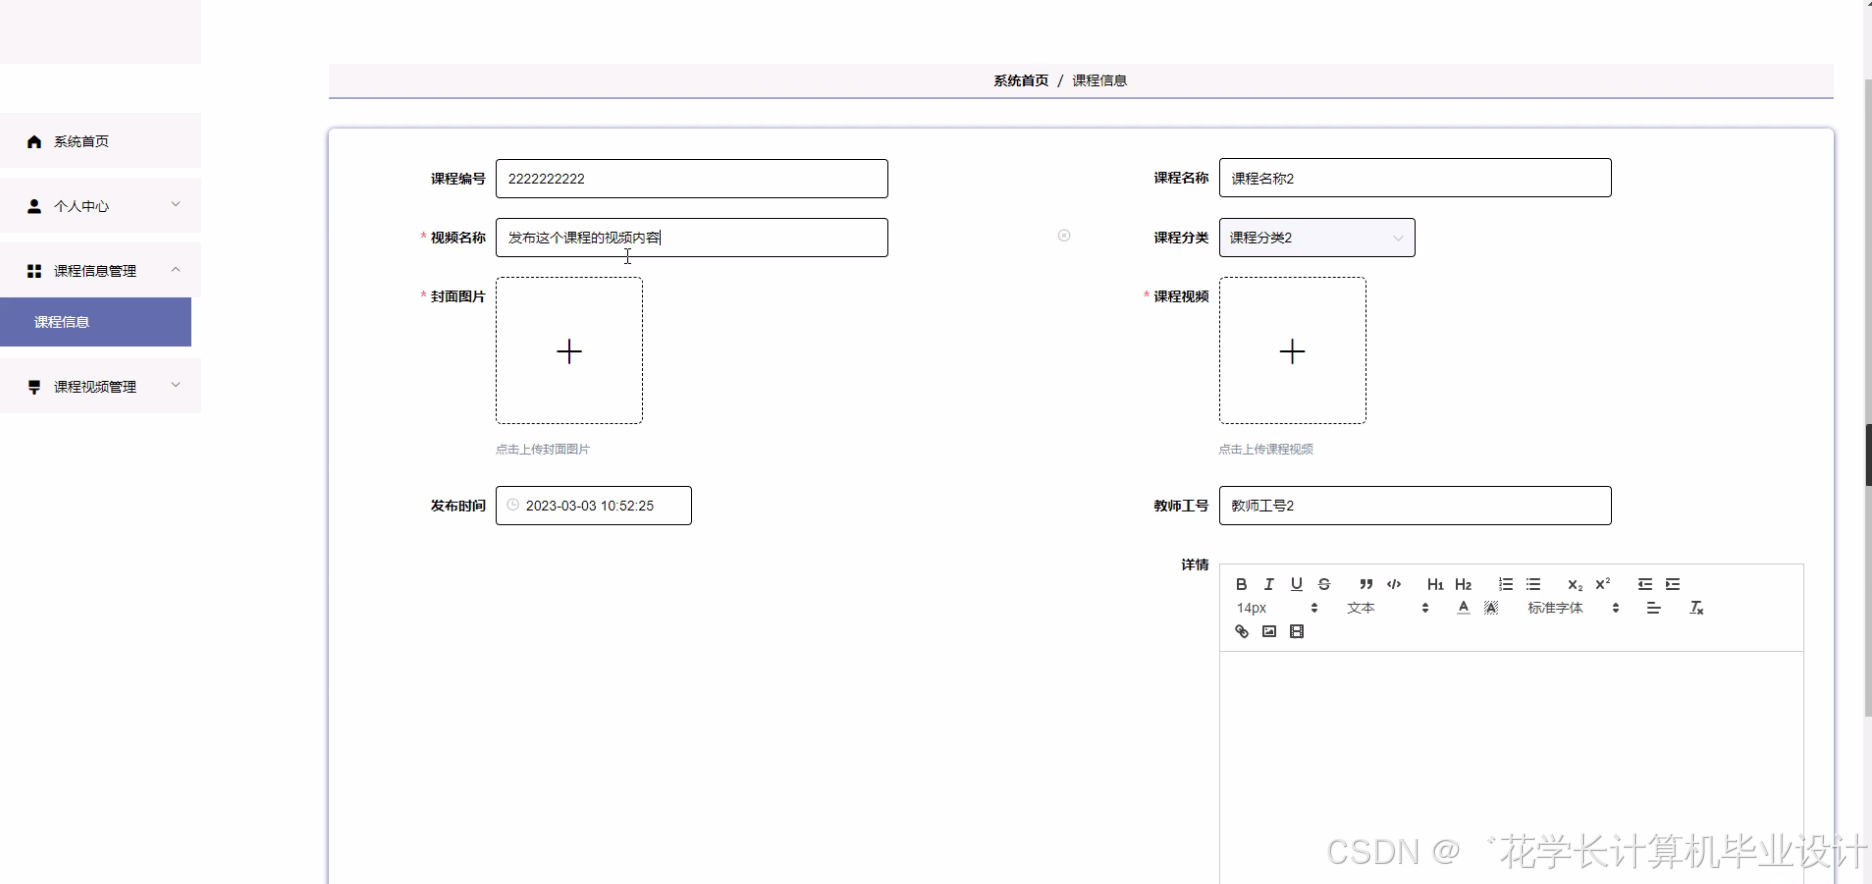The height and width of the screenshot is (884, 1872).
Task: Decrease the text indent
Action: 1644,584
